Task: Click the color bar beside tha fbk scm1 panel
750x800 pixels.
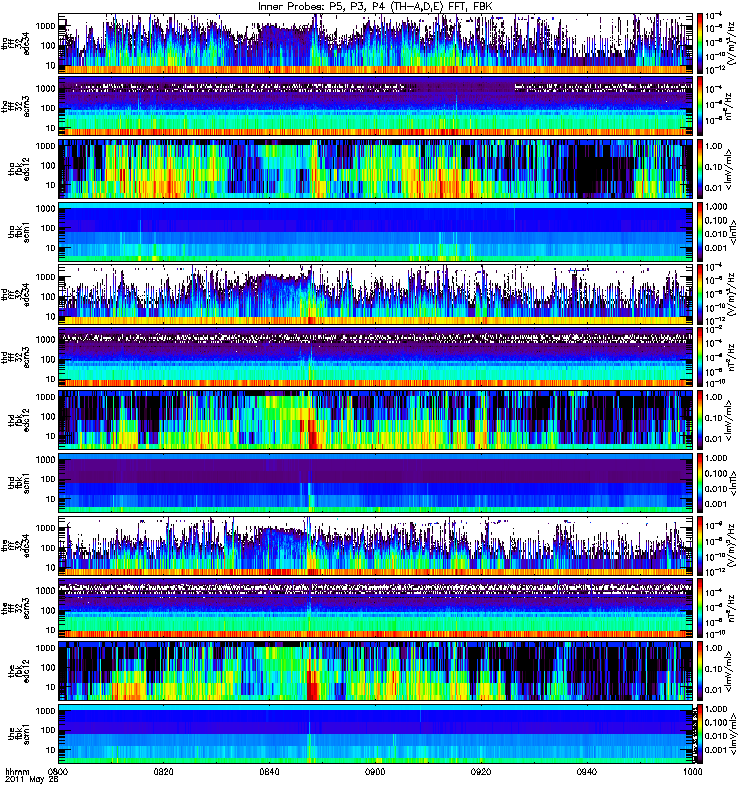Action: click(x=699, y=232)
